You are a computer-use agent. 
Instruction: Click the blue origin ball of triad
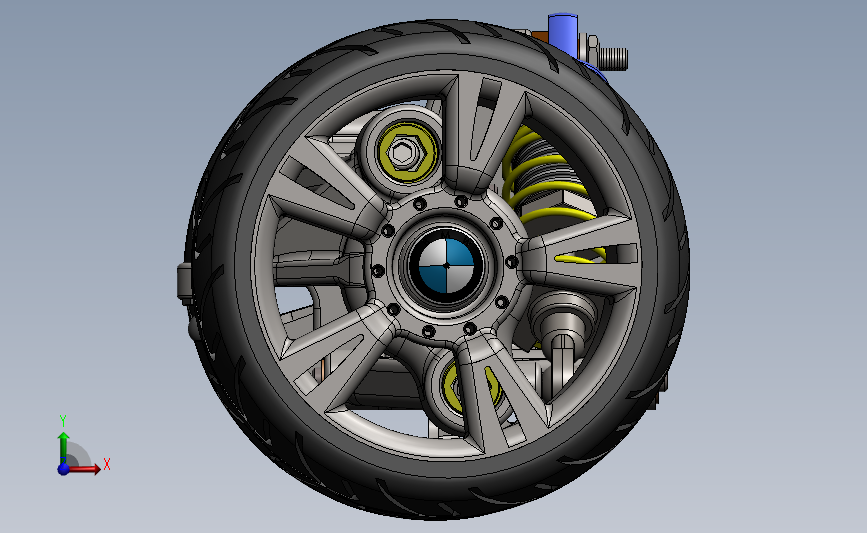(64, 469)
